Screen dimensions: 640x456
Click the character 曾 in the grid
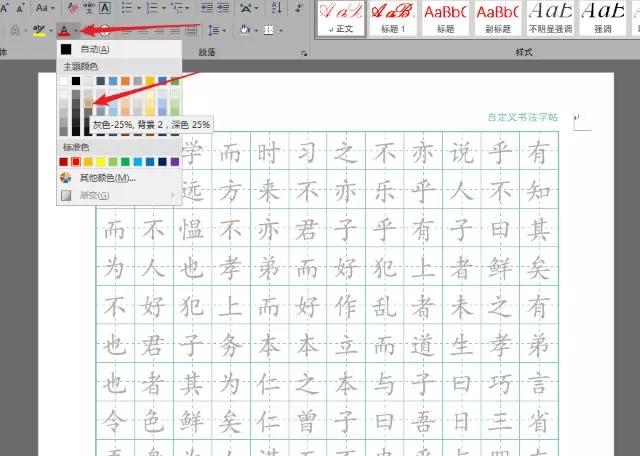[x=307, y=422]
